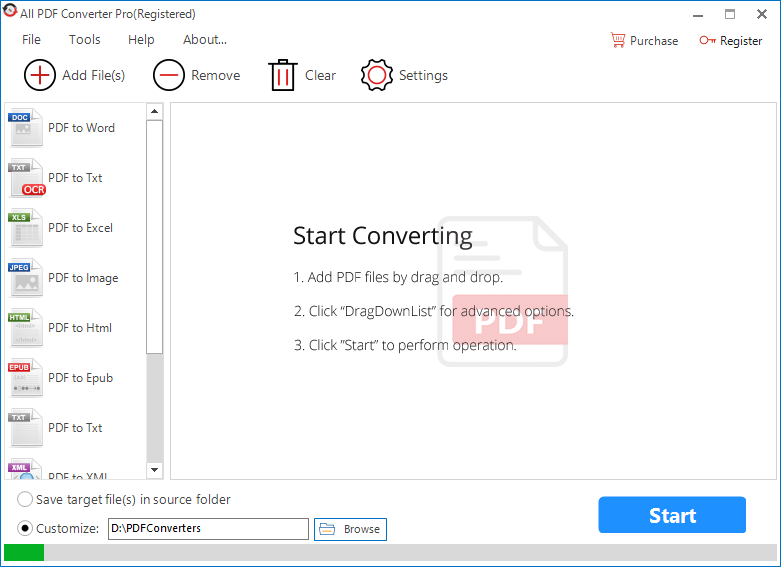781x567 pixels.
Task: Click the PDF to Excel label
Action: click(x=80, y=228)
